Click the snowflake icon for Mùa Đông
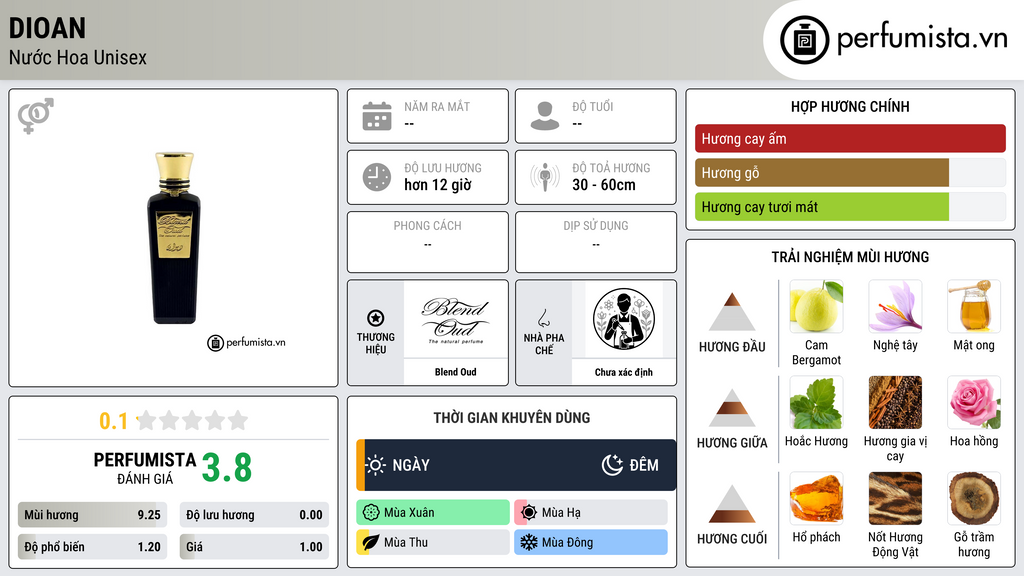 [x=529, y=543]
